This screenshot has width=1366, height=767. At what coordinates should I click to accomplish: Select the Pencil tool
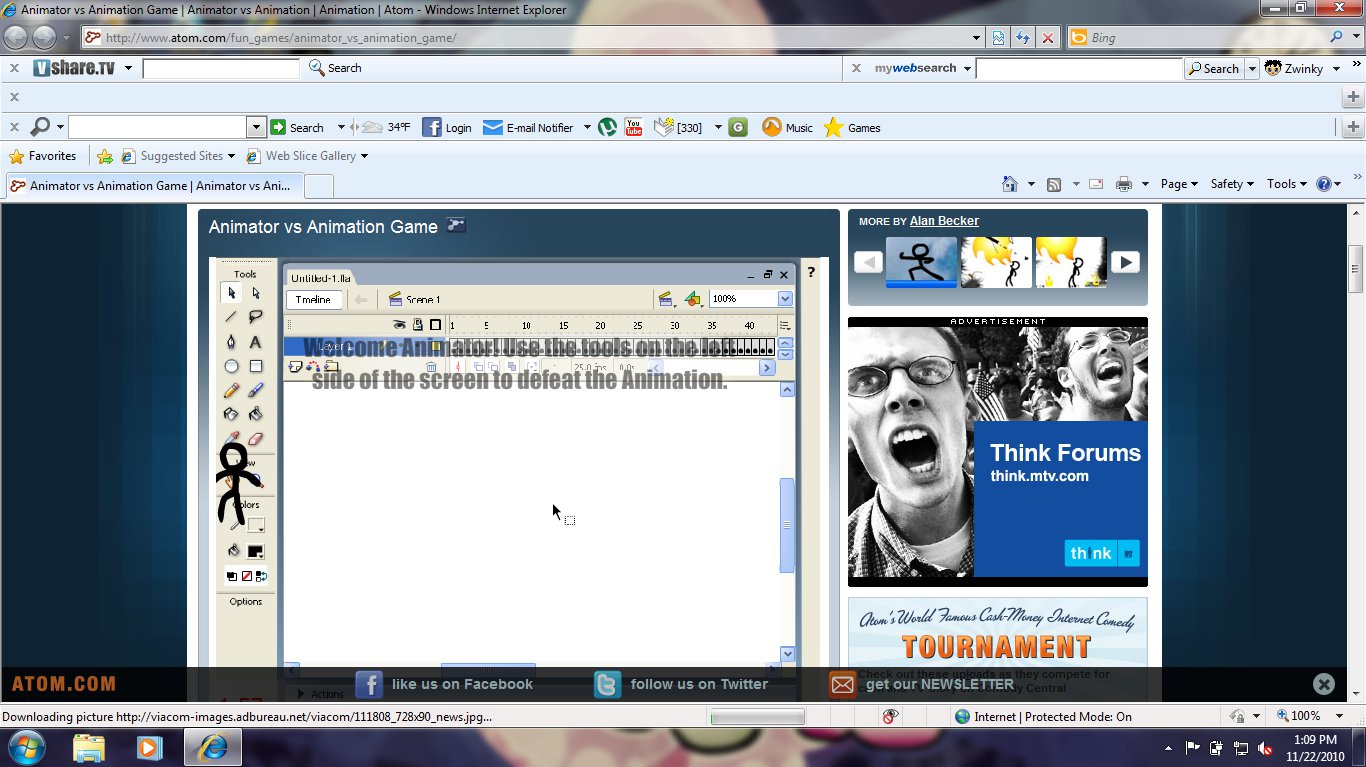(x=232, y=390)
